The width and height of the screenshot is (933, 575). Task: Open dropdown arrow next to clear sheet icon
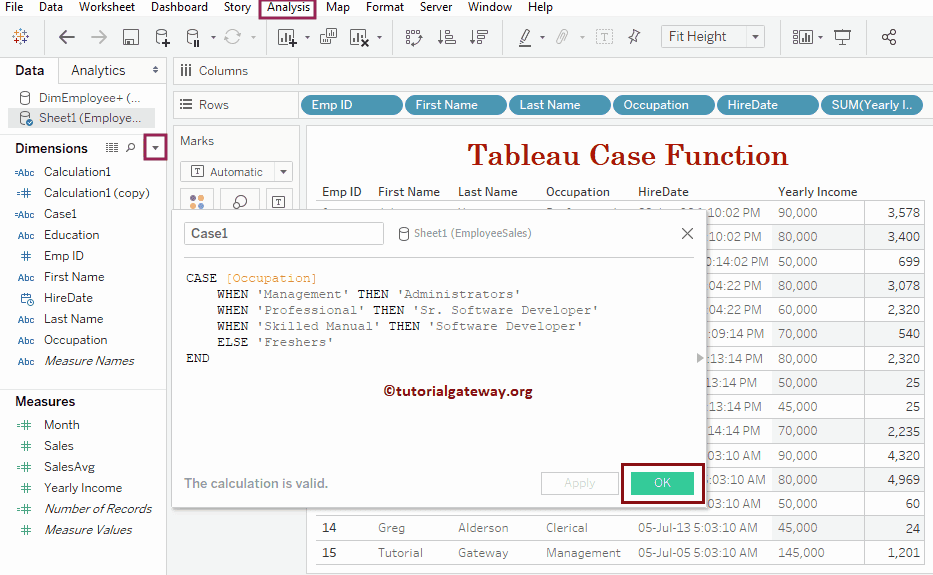[x=379, y=38]
